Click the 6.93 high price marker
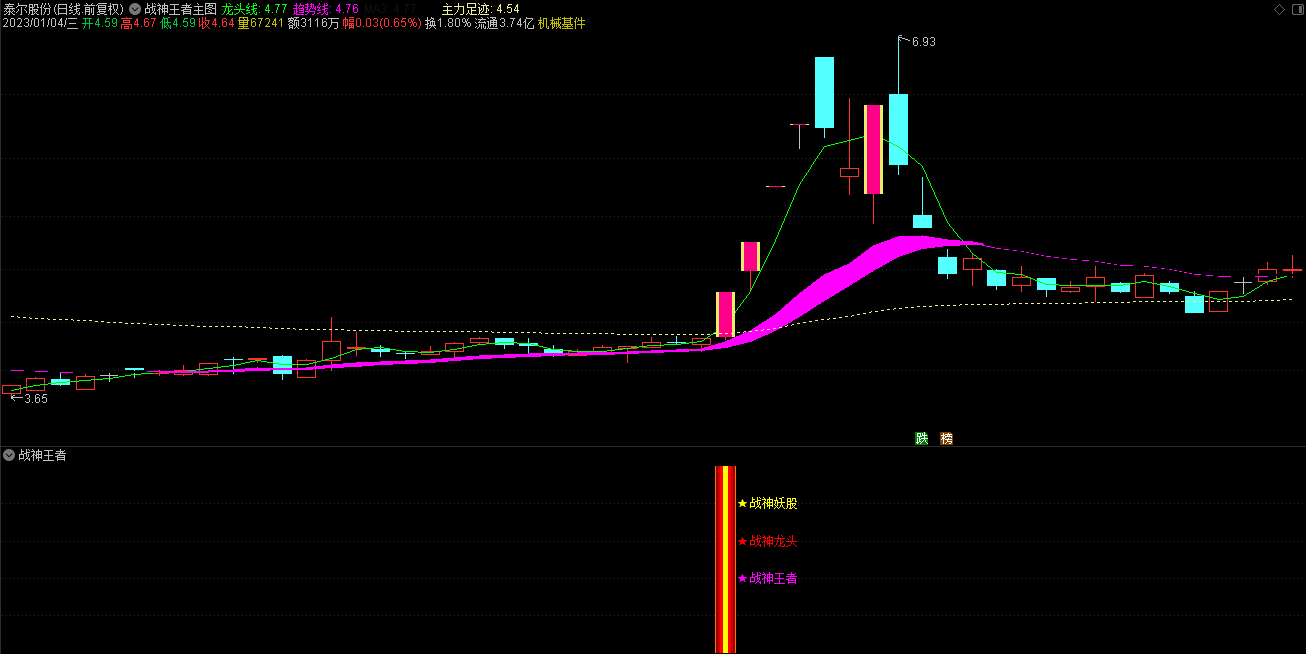This screenshot has width=1306, height=654. 923,41
